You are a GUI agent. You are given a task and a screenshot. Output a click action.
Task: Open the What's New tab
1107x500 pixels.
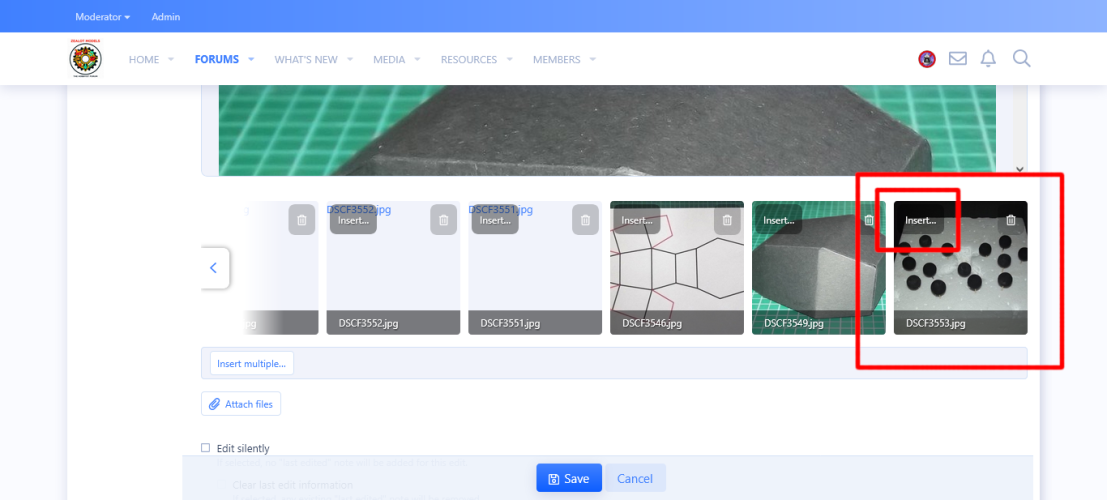306,59
